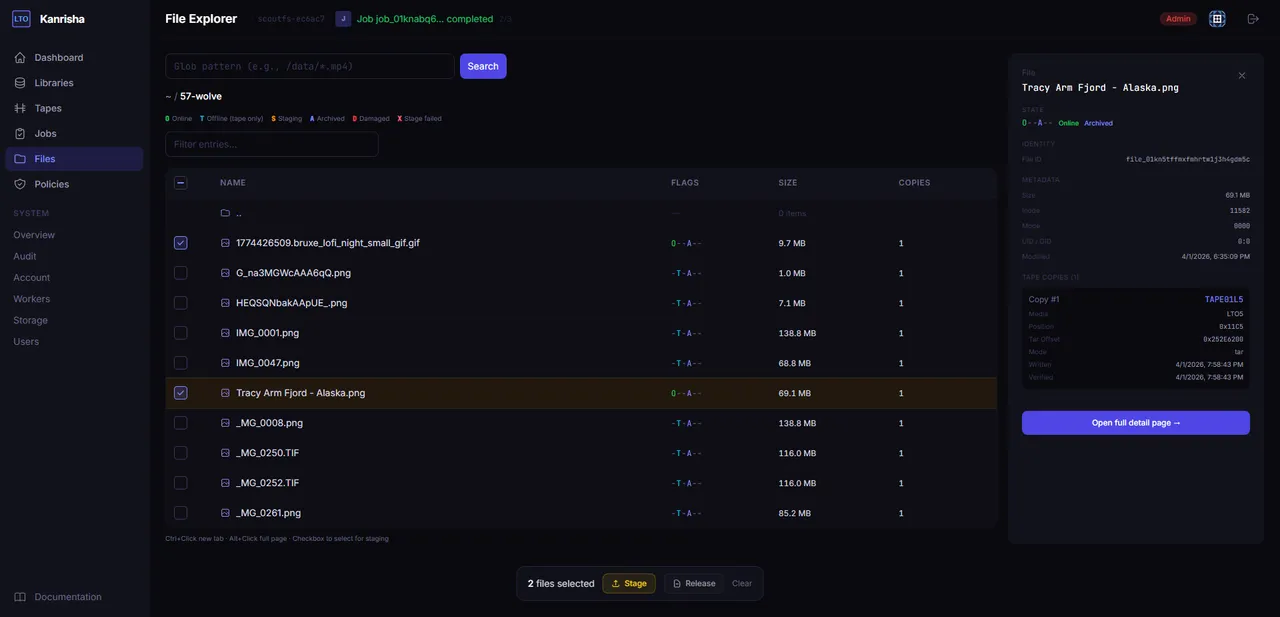The width and height of the screenshot is (1280, 617).
Task: Select the IMG_0001.png checkbox
Action: tap(180, 333)
